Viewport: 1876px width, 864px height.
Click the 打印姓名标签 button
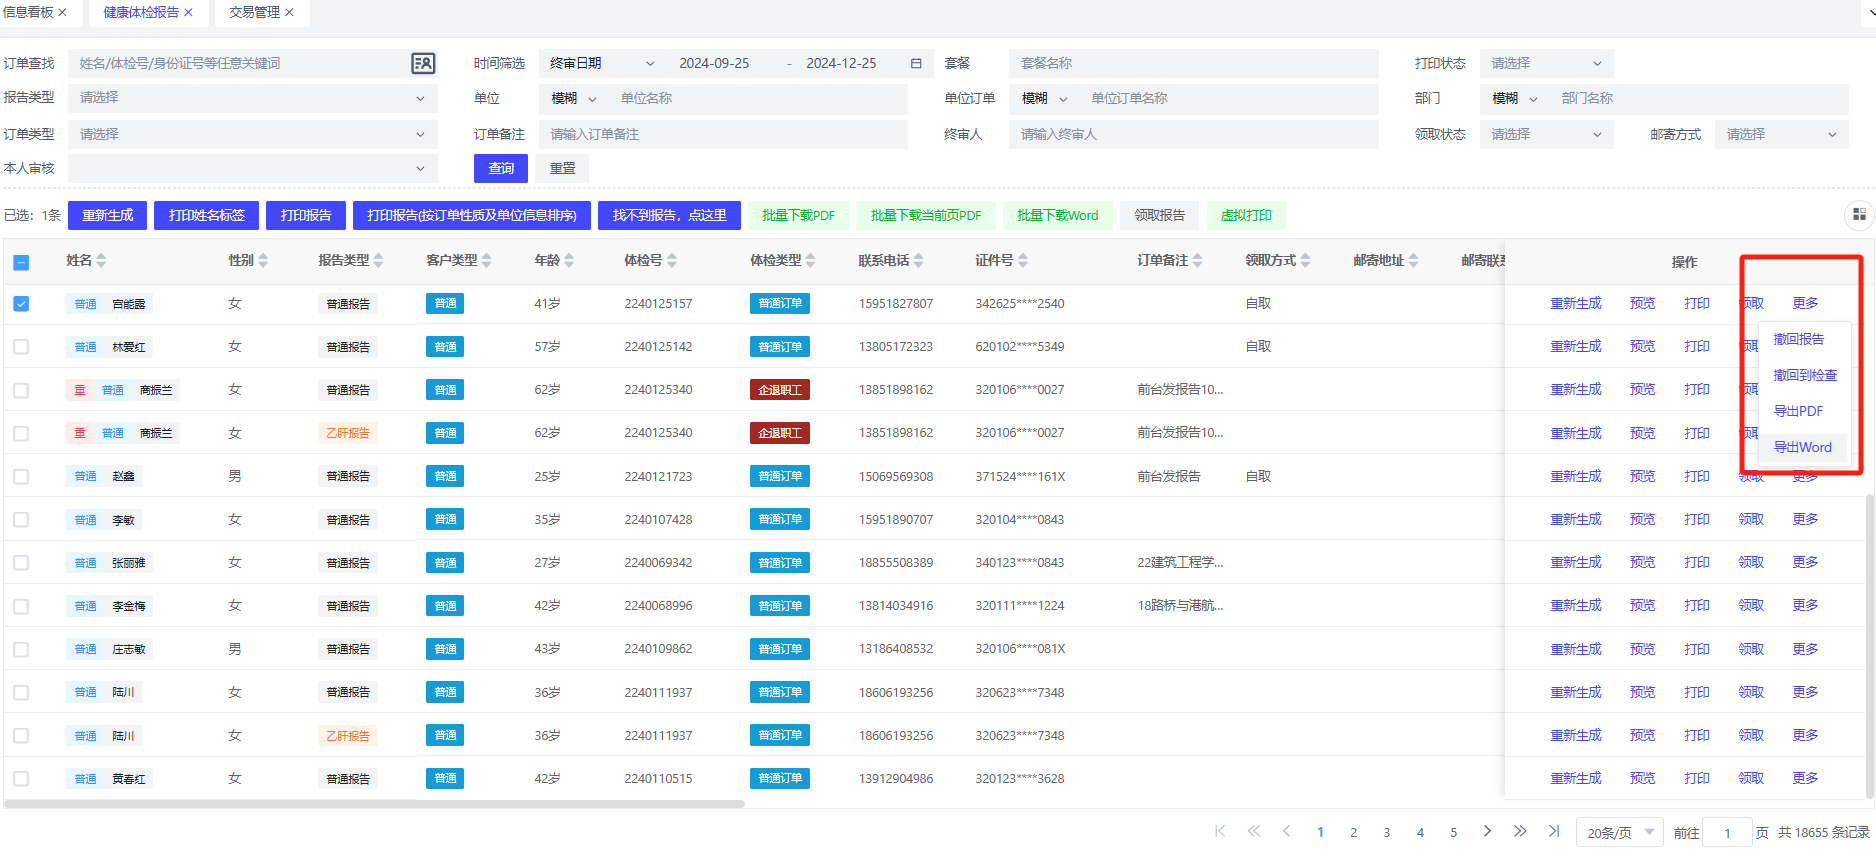point(207,215)
